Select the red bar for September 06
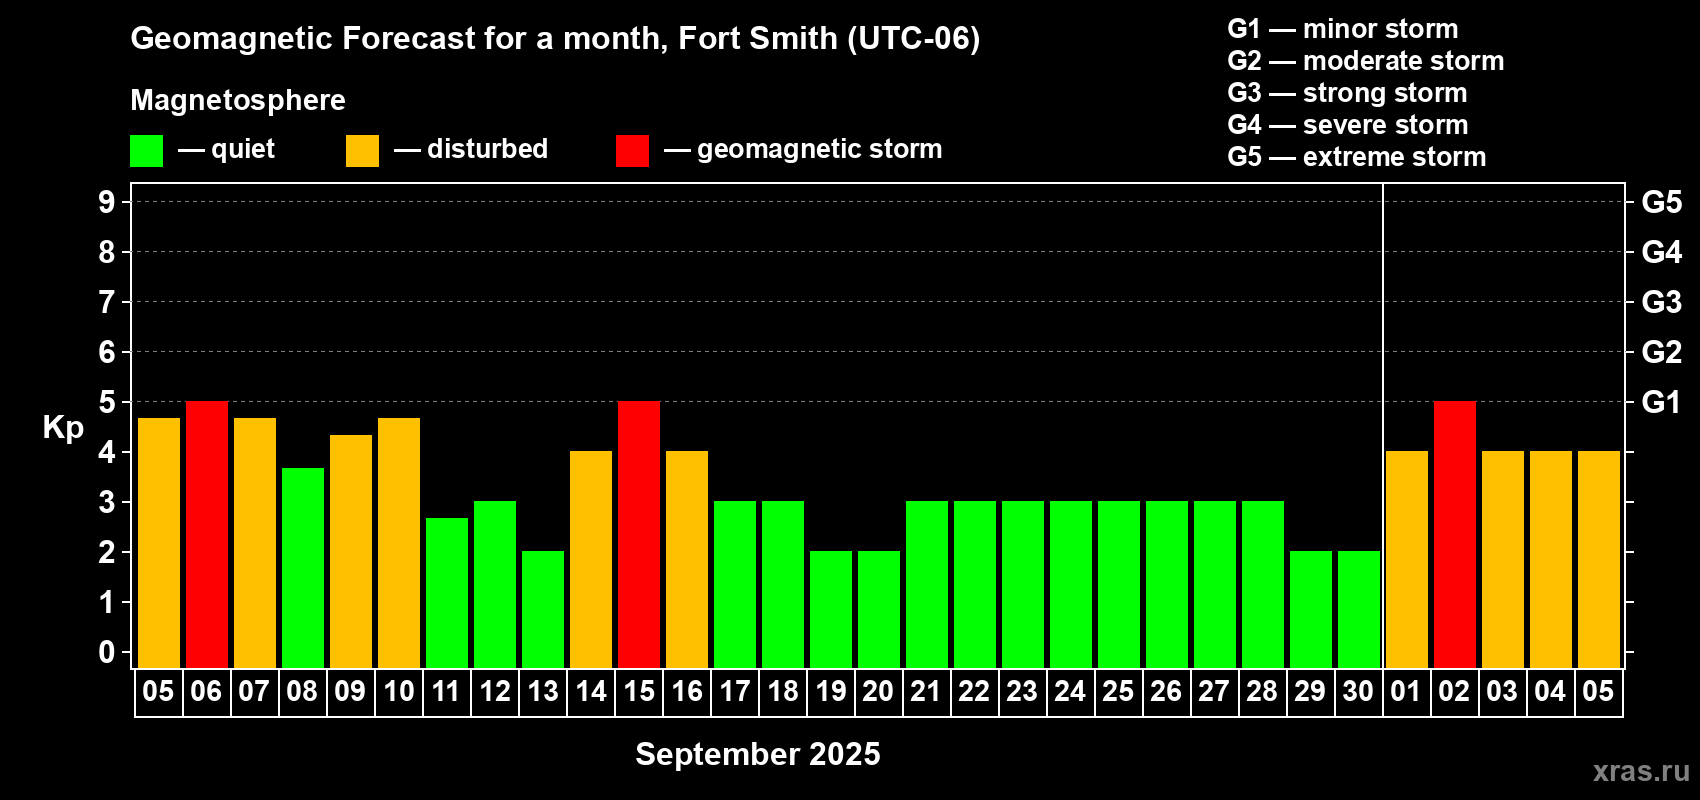 [x=207, y=535]
